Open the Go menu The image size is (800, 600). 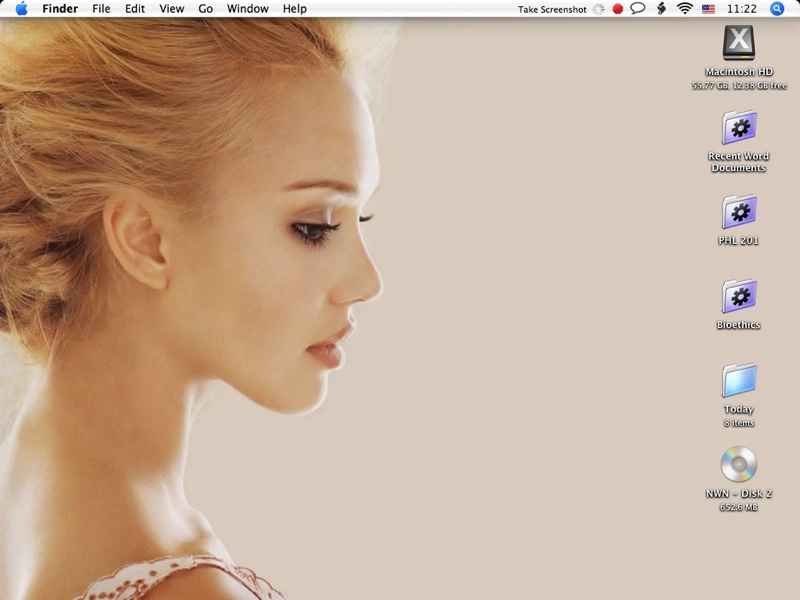206,9
